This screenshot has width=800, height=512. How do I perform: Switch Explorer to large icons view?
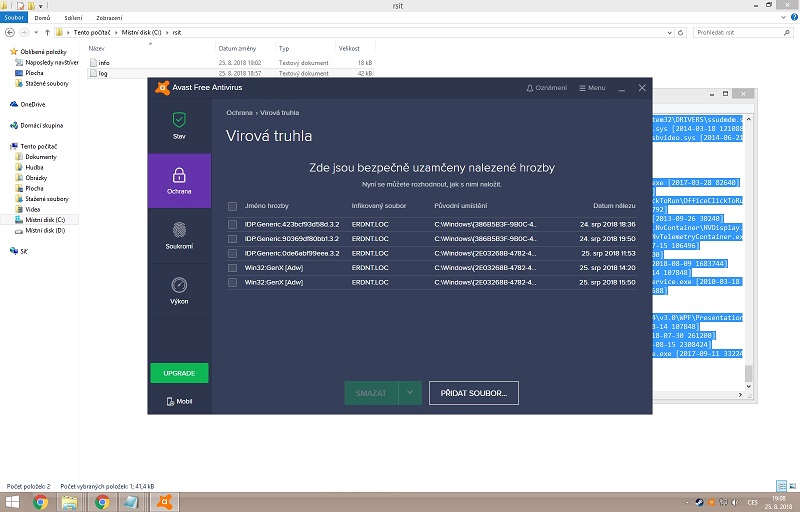pyautogui.click(x=792, y=486)
